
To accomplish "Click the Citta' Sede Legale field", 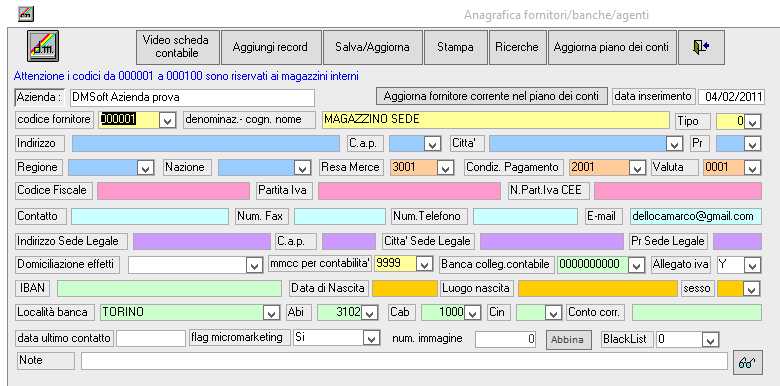I will pyautogui.click(x=552, y=241).
